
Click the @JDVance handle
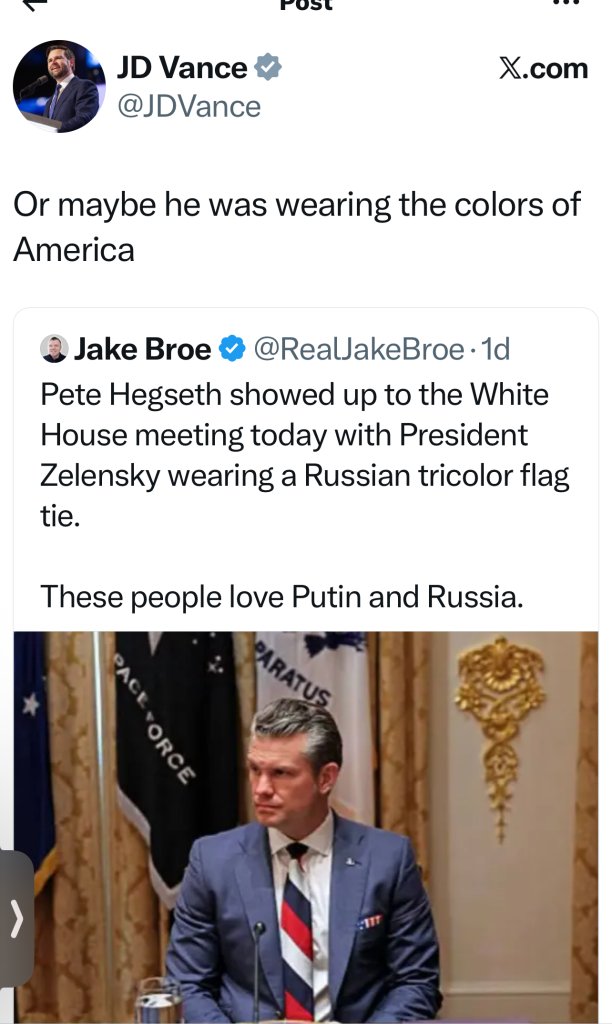pyautogui.click(x=188, y=105)
